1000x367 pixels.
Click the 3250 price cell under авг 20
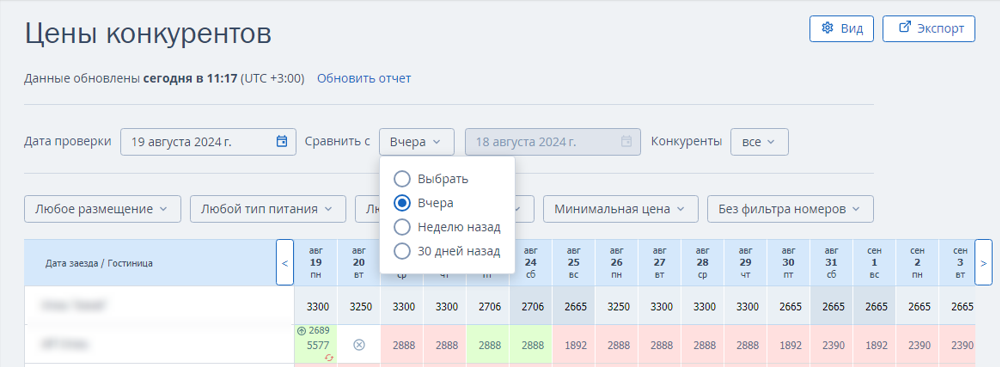point(359,306)
